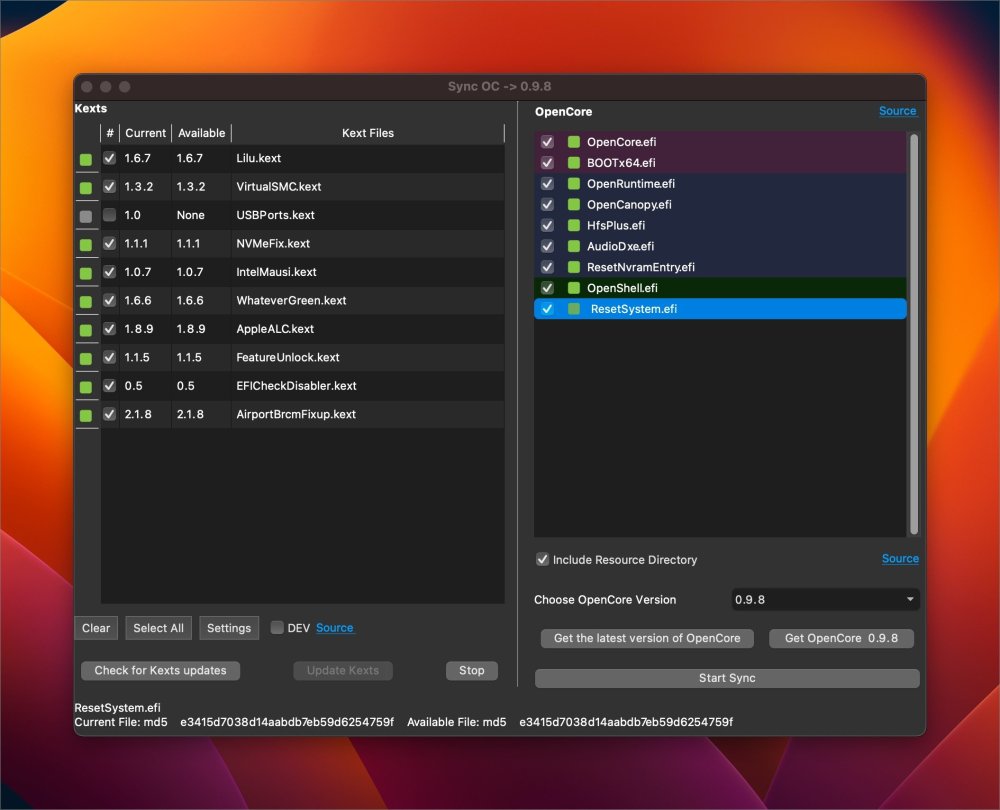Open the OpenCore version 0.9.8 dropdown
The width and height of the screenshot is (1000, 810).
coord(825,600)
